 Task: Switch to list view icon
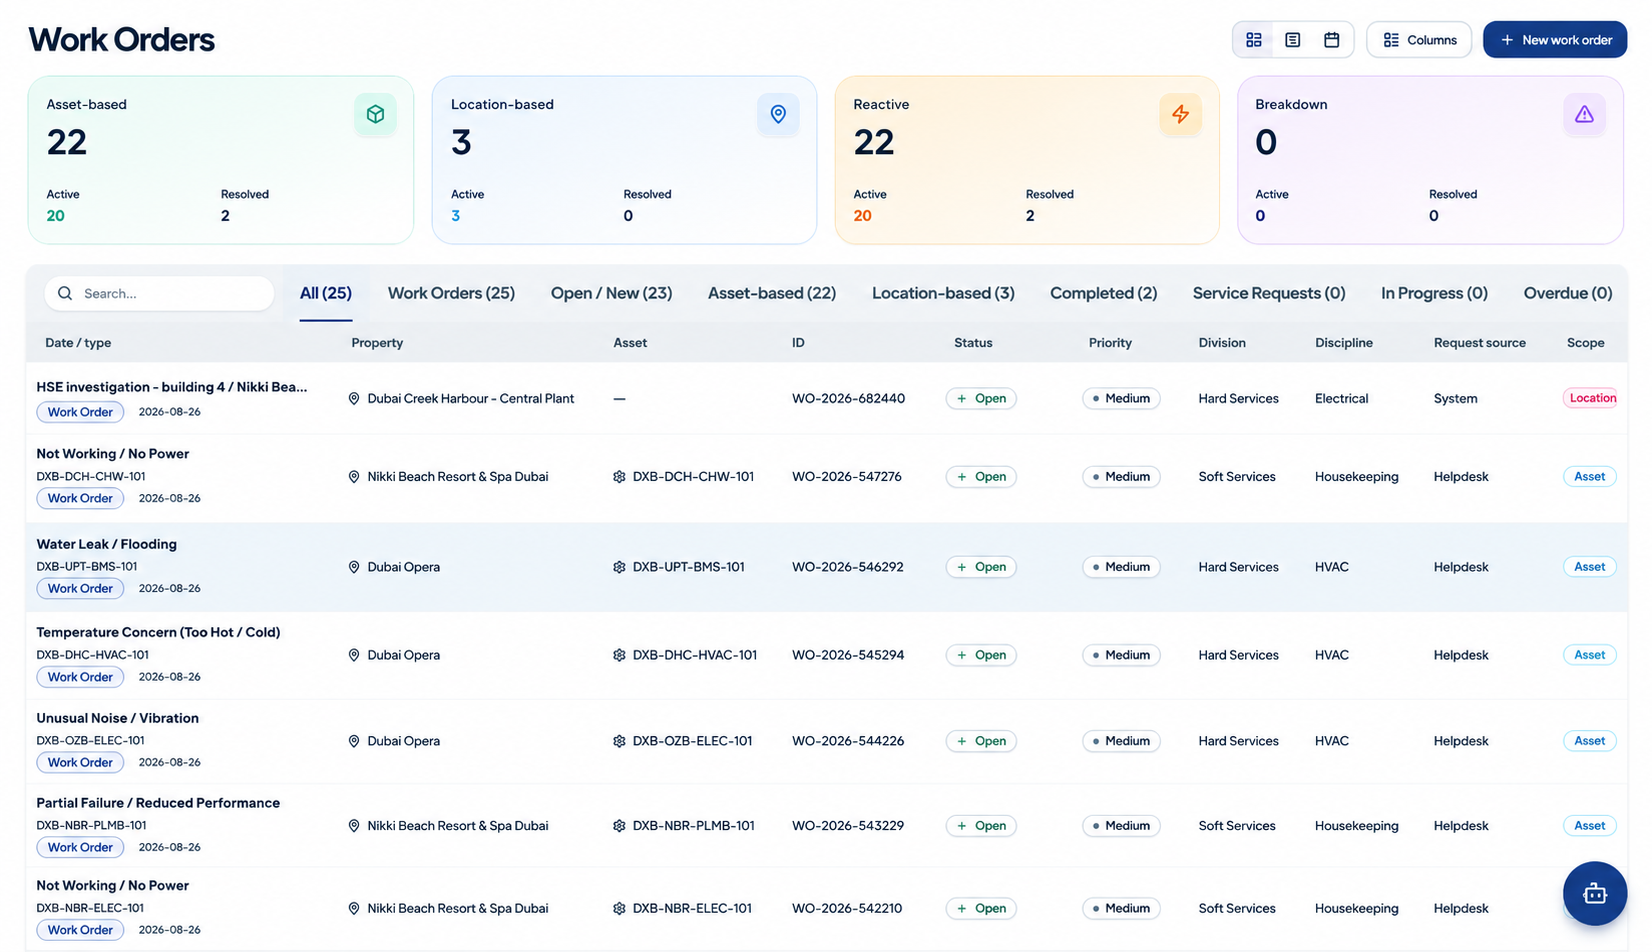tap(1292, 40)
